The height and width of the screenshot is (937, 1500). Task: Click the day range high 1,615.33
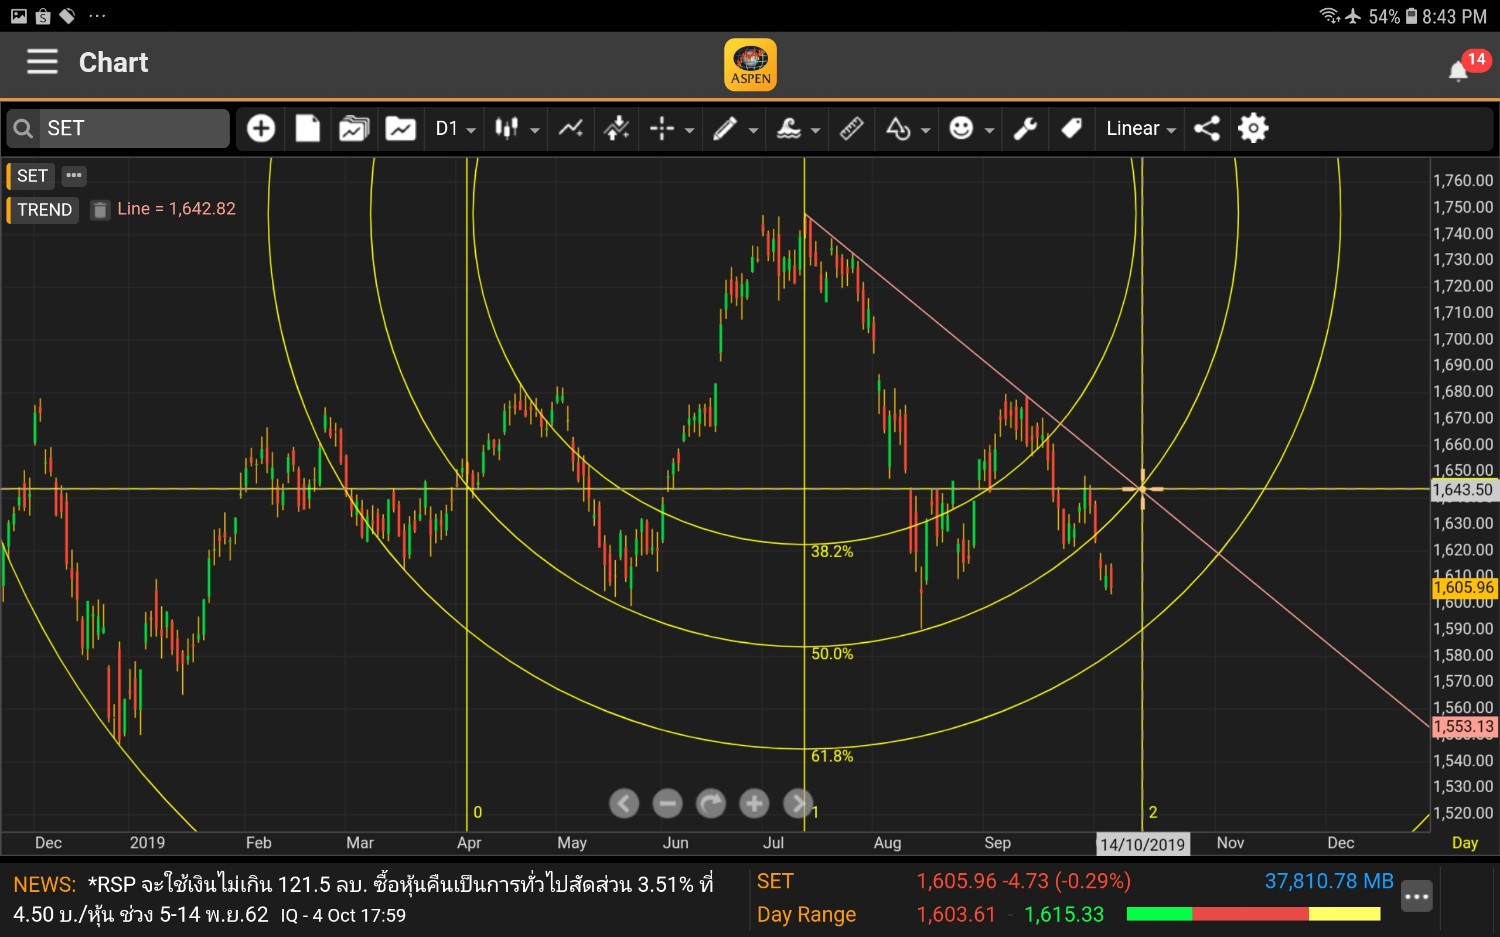[1064, 914]
